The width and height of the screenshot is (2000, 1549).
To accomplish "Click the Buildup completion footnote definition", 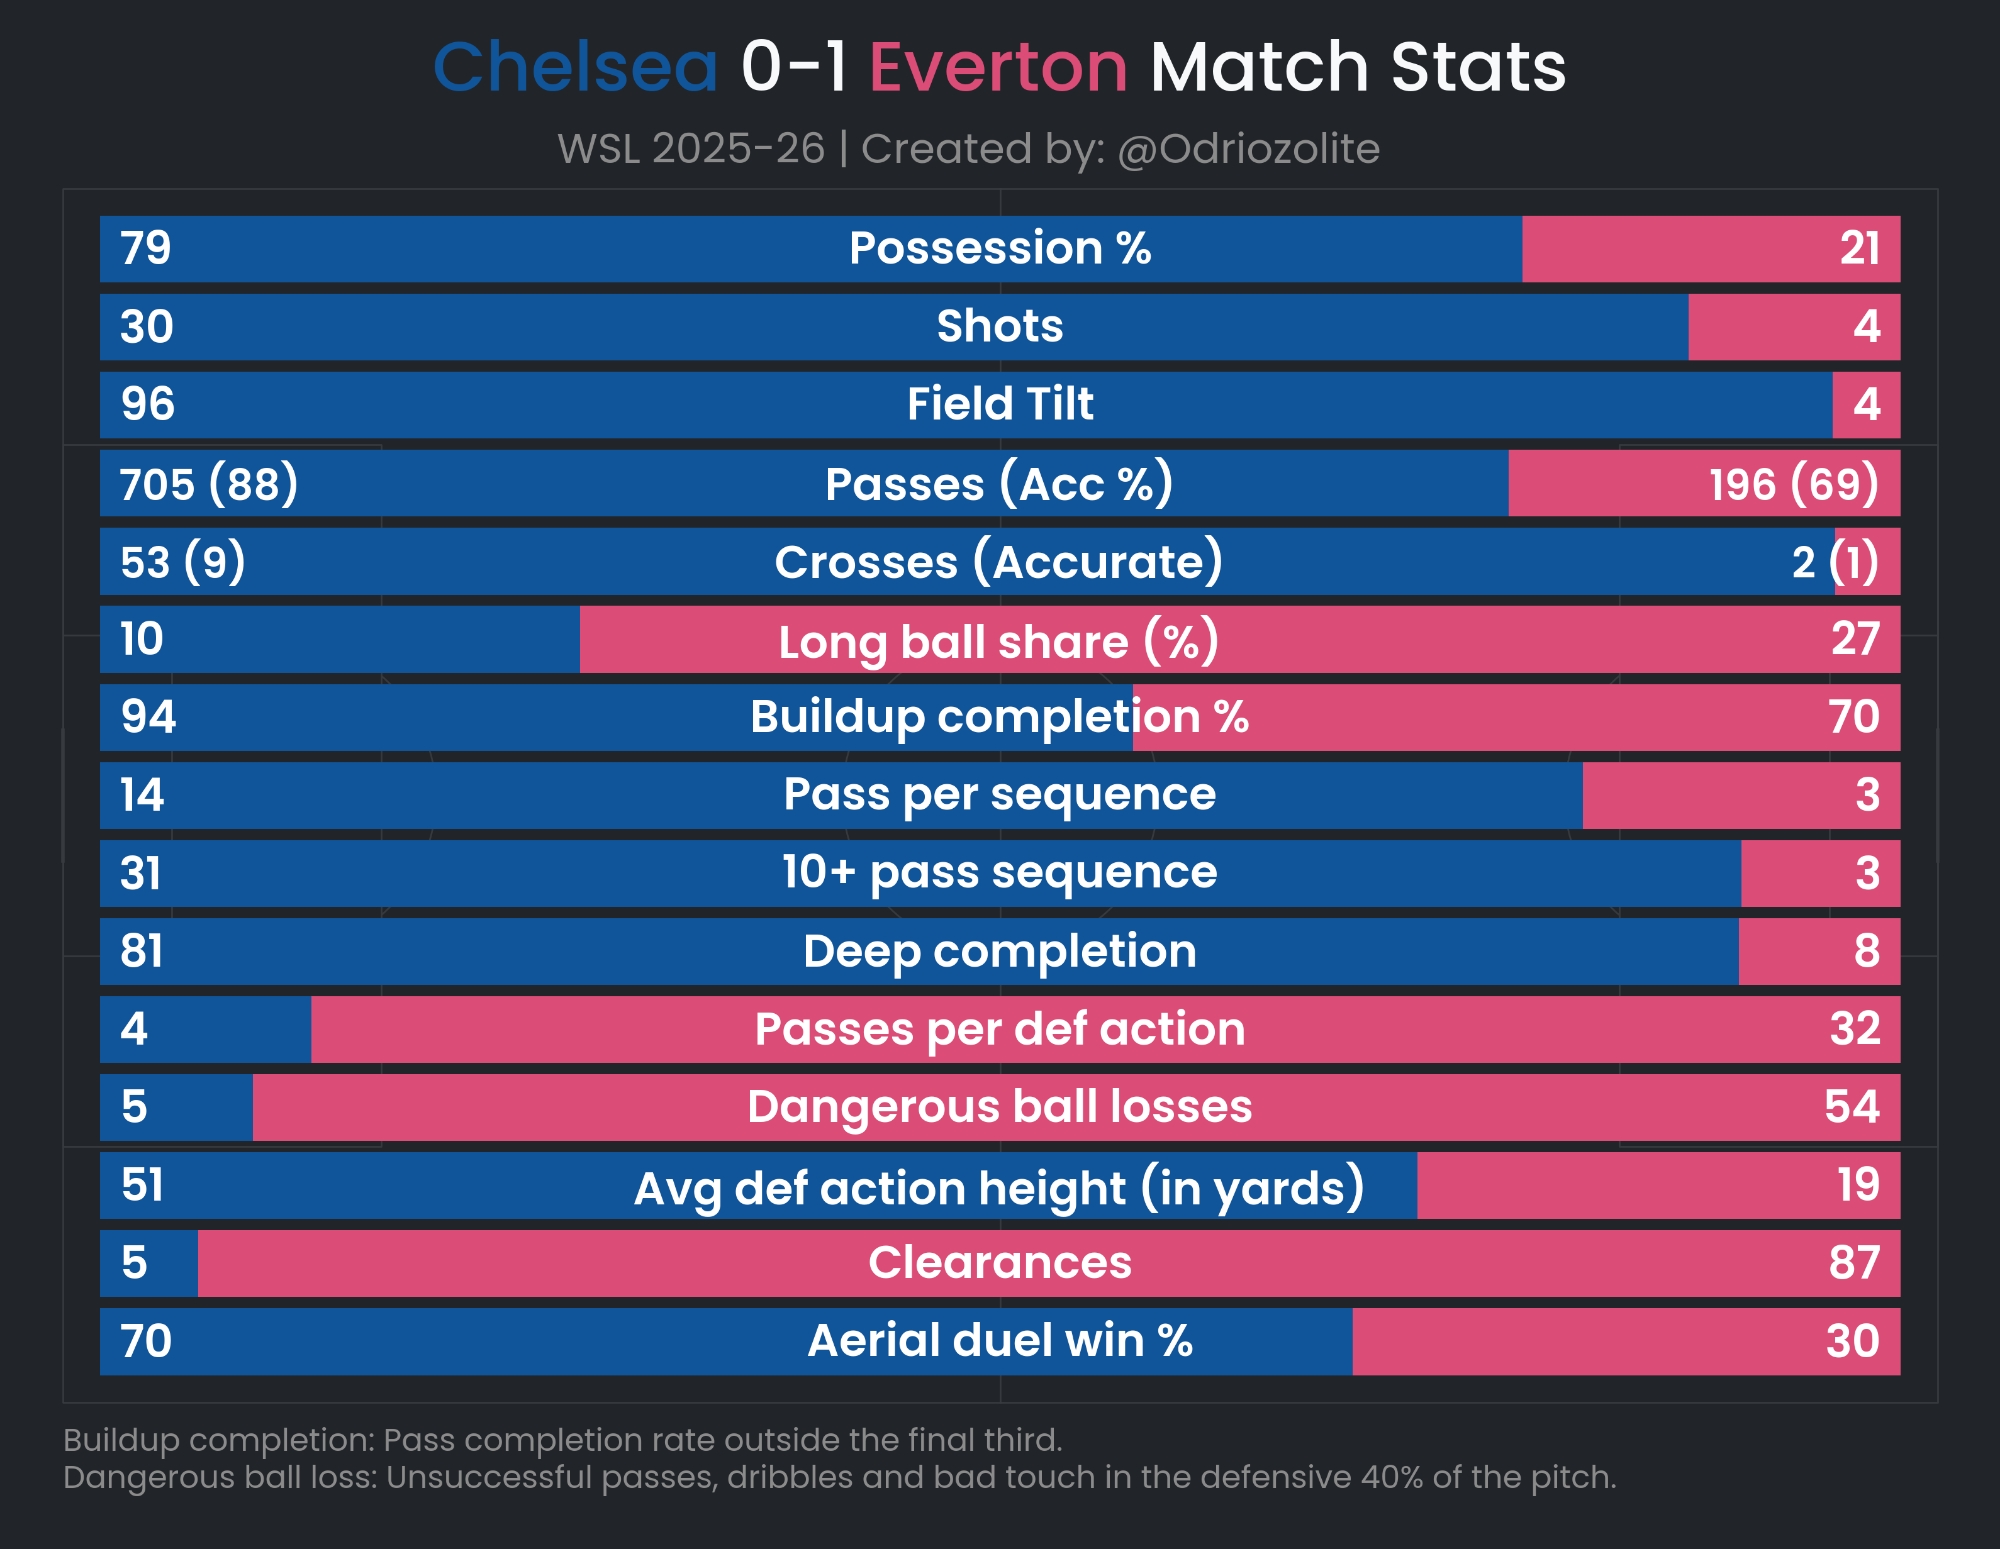I will (562, 1440).
